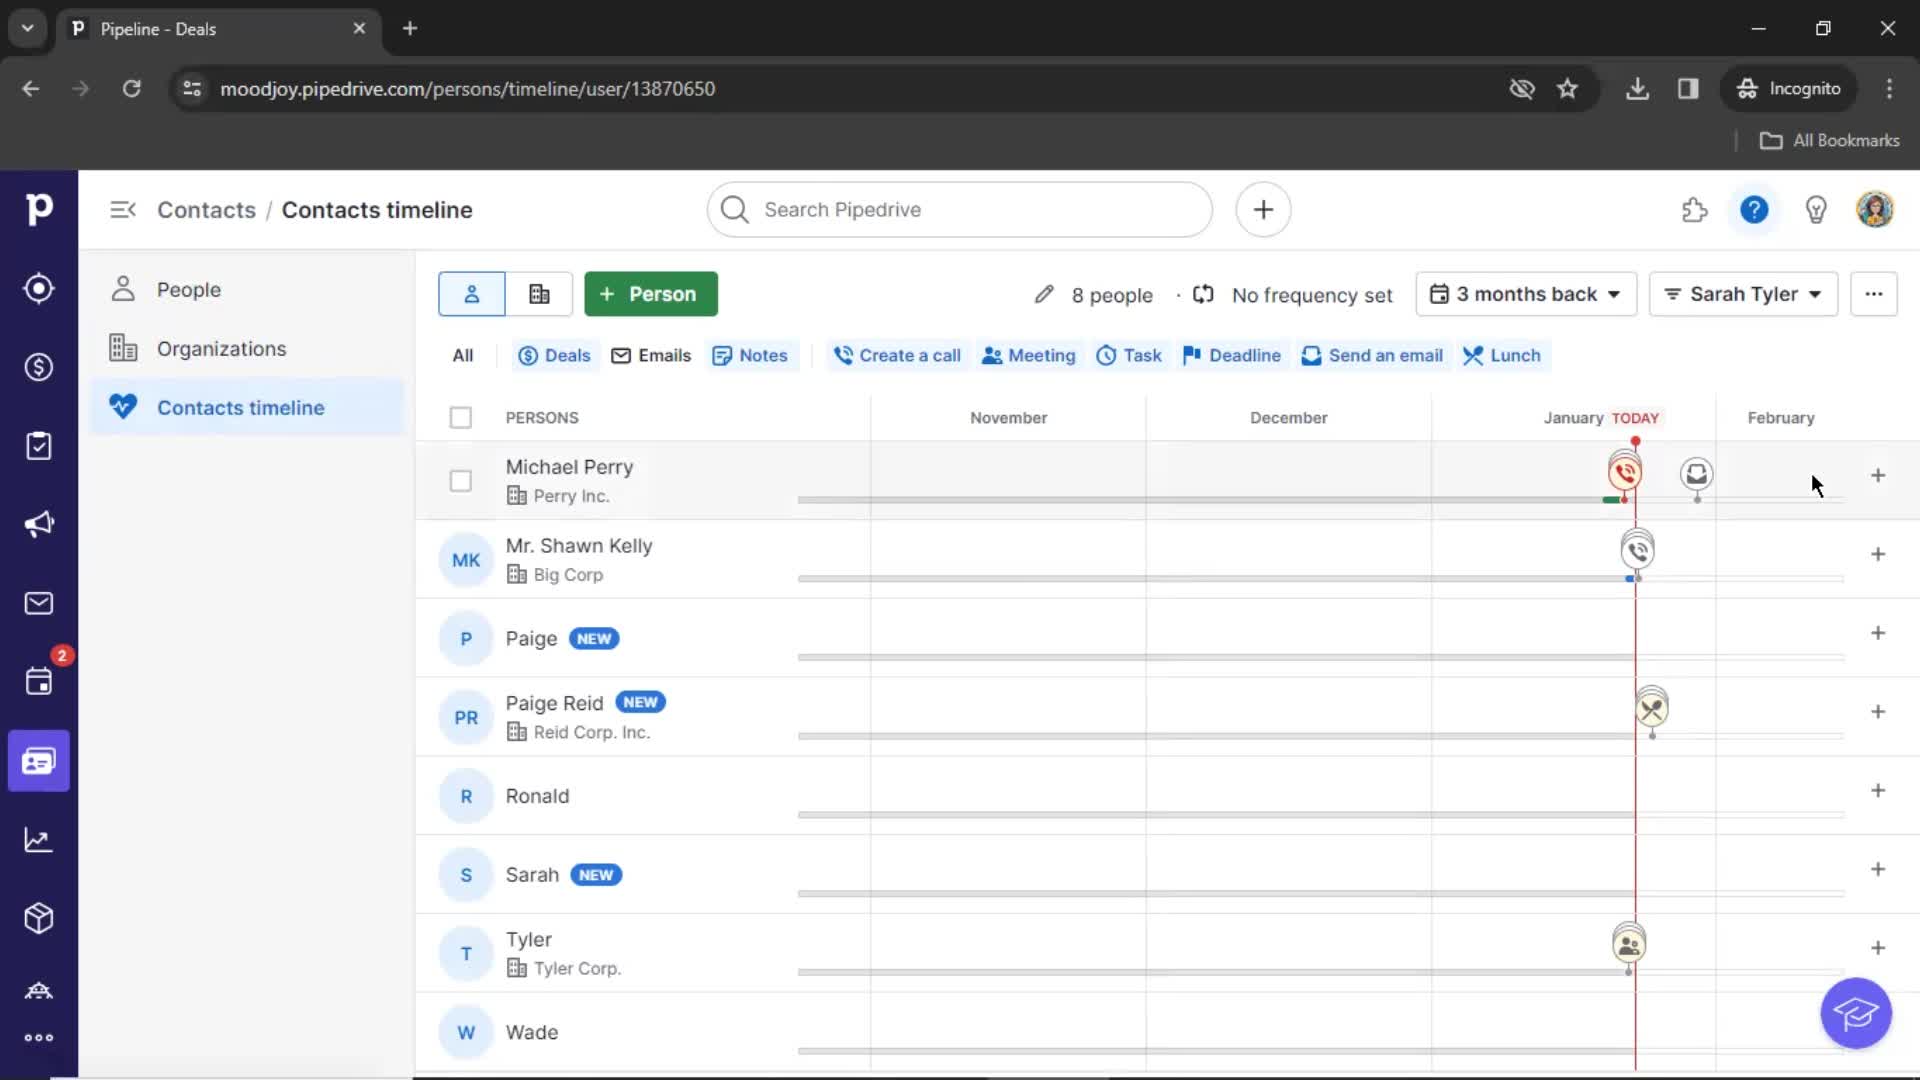This screenshot has height=1080, width=1920.
Task: Click the People sidebar icon
Action: click(123, 289)
